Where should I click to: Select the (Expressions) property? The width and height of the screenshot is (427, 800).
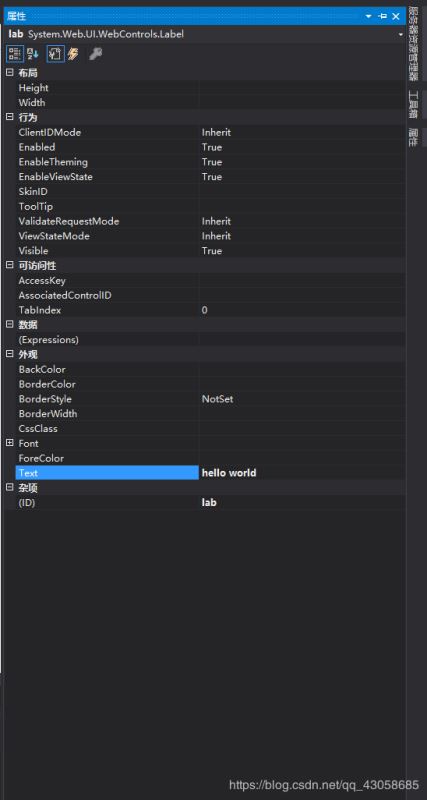coord(48,339)
